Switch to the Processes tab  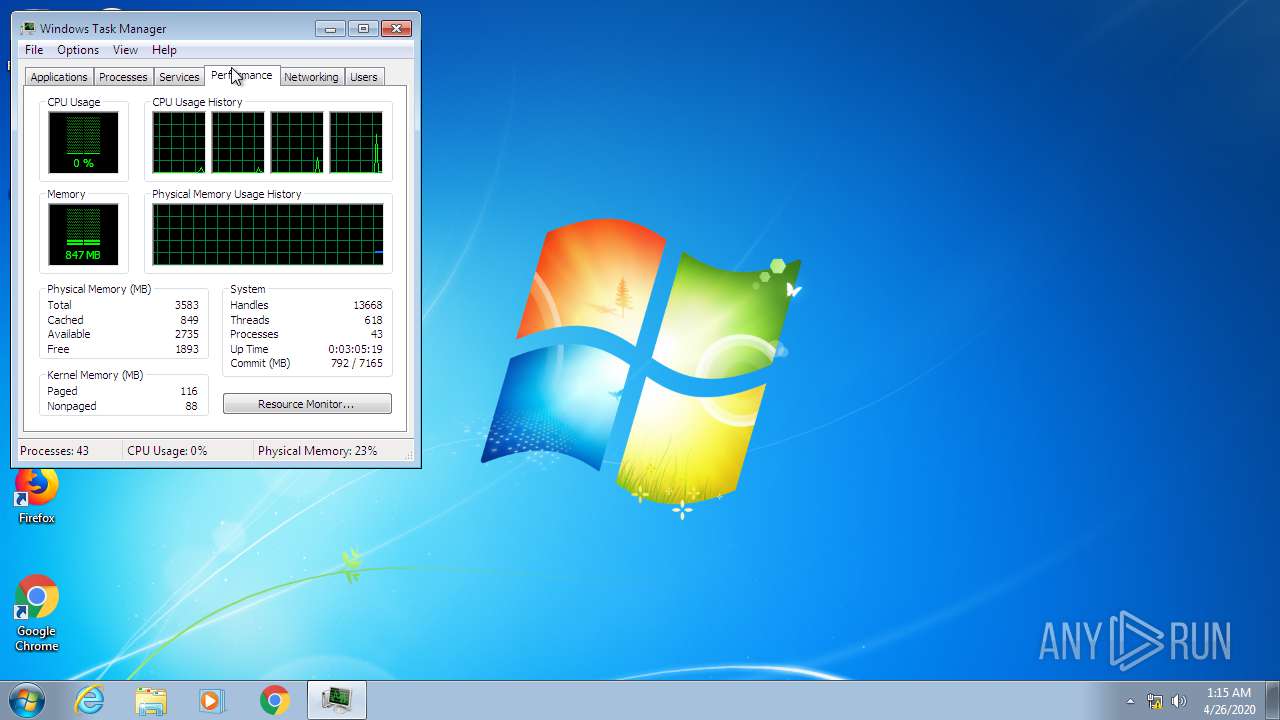(123, 77)
